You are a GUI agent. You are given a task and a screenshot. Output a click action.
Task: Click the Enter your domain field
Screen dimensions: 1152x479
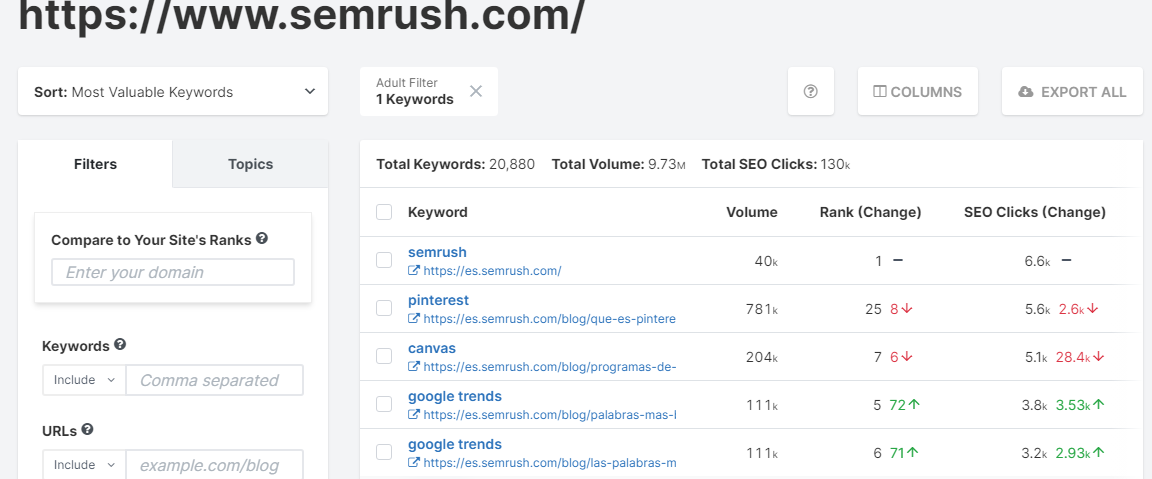pyautogui.click(x=173, y=272)
